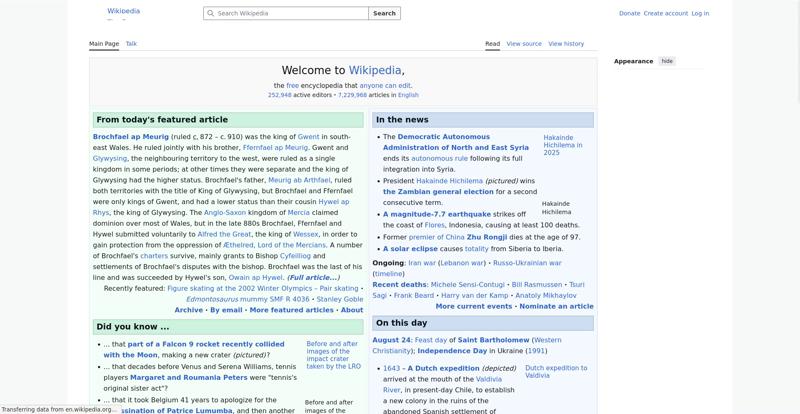Open 'A solar eclipse' link
The width and height of the screenshot is (800, 414).
point(410,249)
